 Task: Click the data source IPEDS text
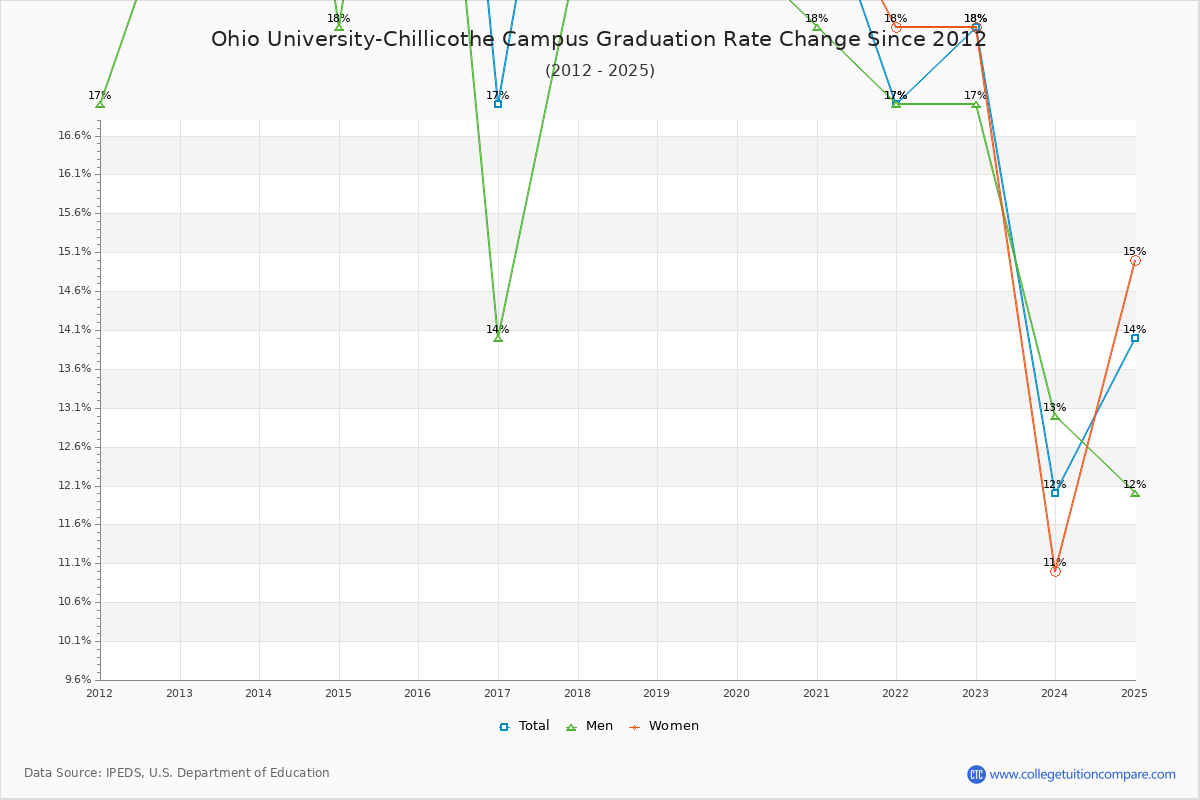177,773
